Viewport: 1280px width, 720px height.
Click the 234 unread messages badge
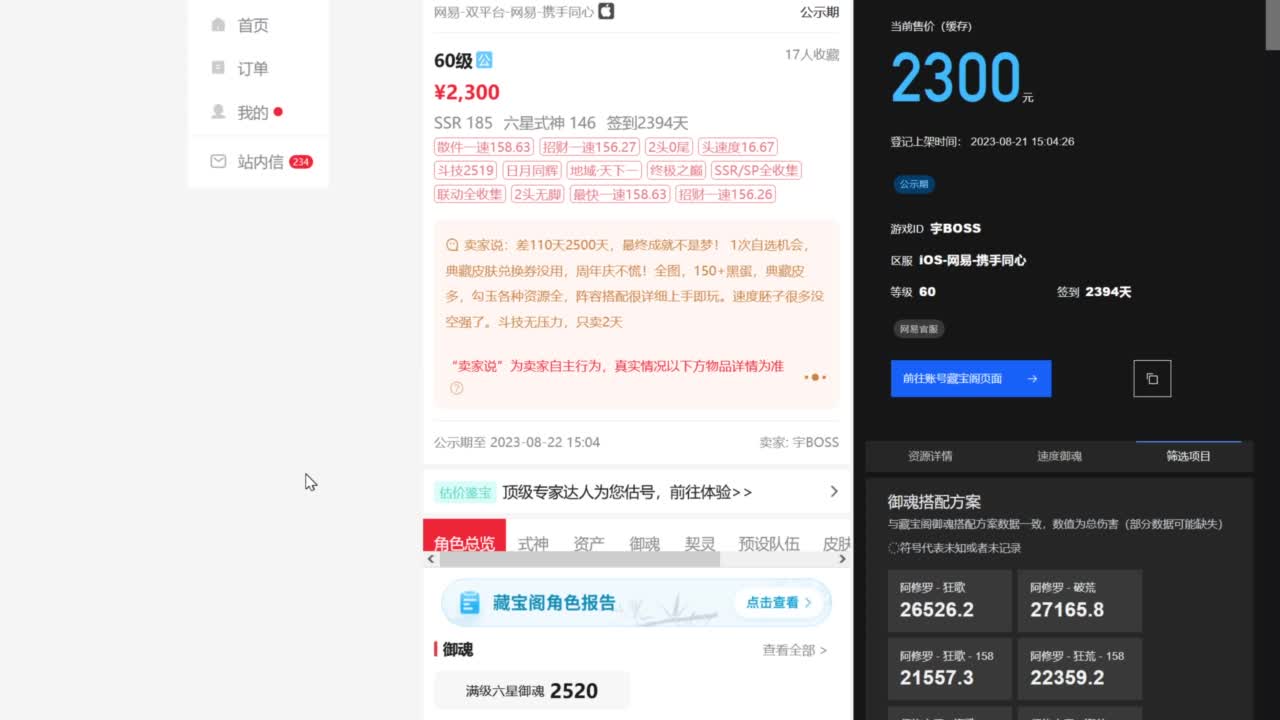(x=301, y=161)
